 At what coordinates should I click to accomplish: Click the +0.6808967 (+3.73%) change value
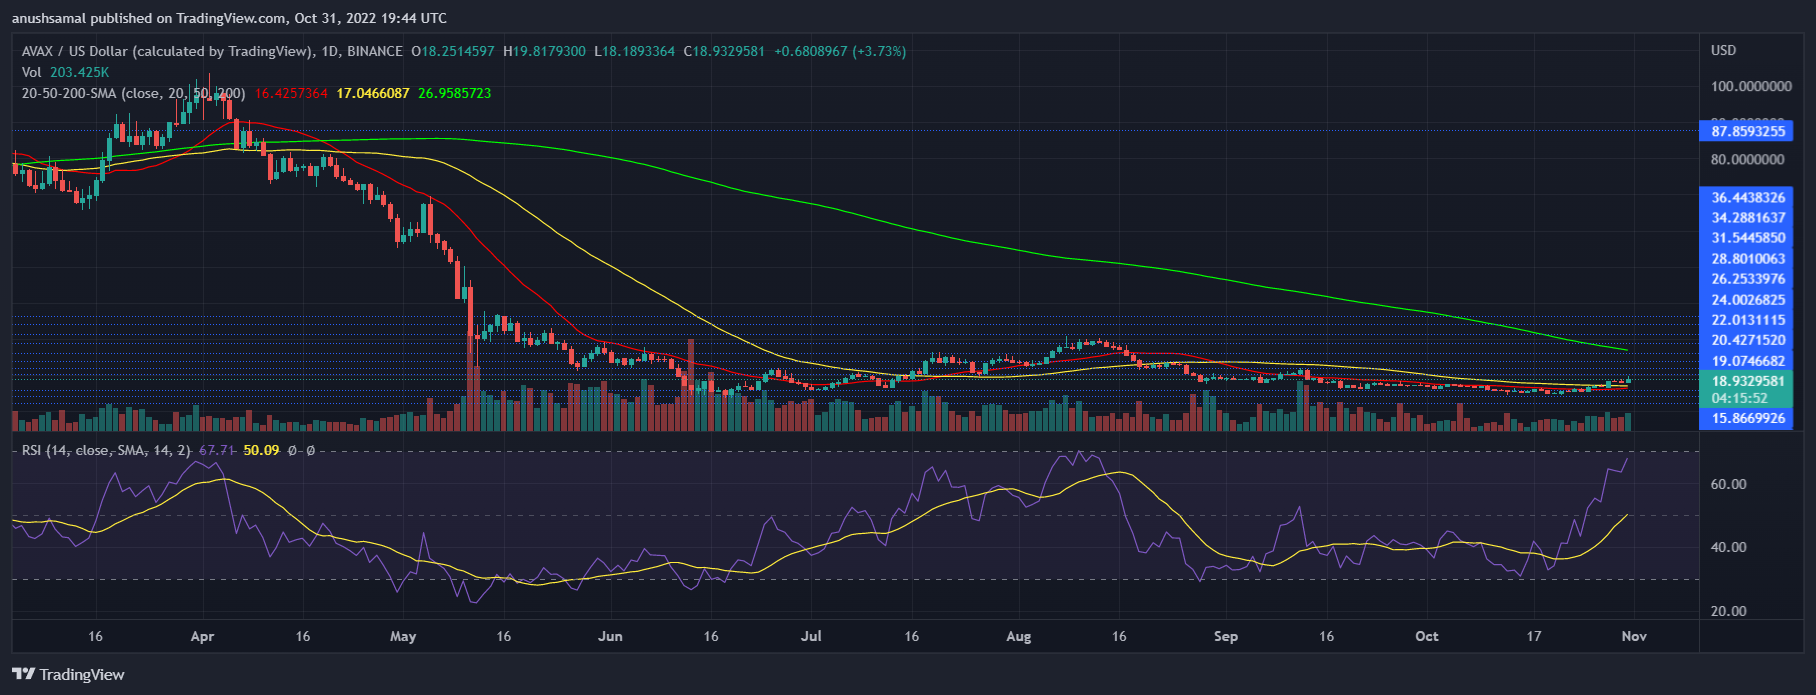[x=840, y=51]
